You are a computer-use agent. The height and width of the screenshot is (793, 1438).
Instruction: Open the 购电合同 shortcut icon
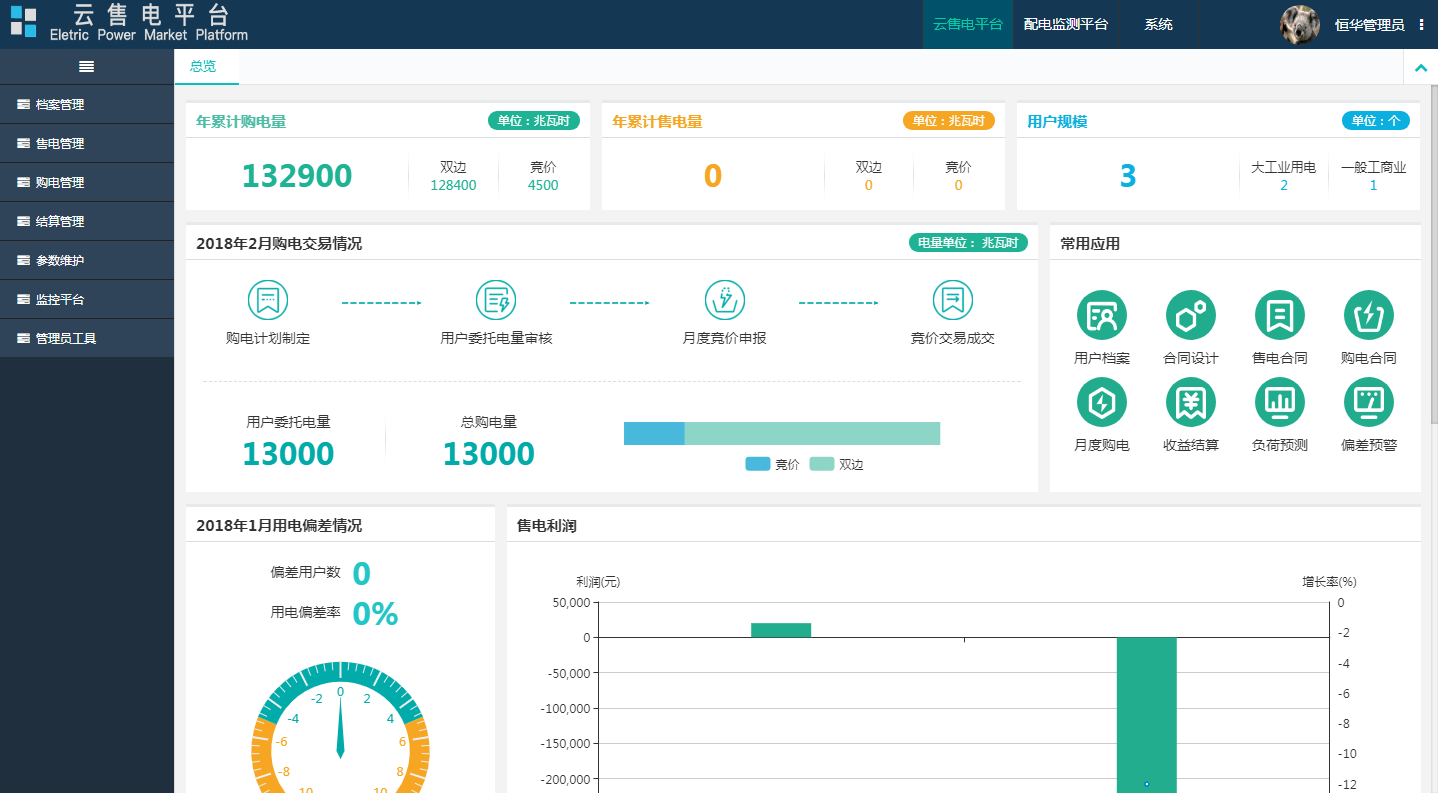pos(1368,315)
